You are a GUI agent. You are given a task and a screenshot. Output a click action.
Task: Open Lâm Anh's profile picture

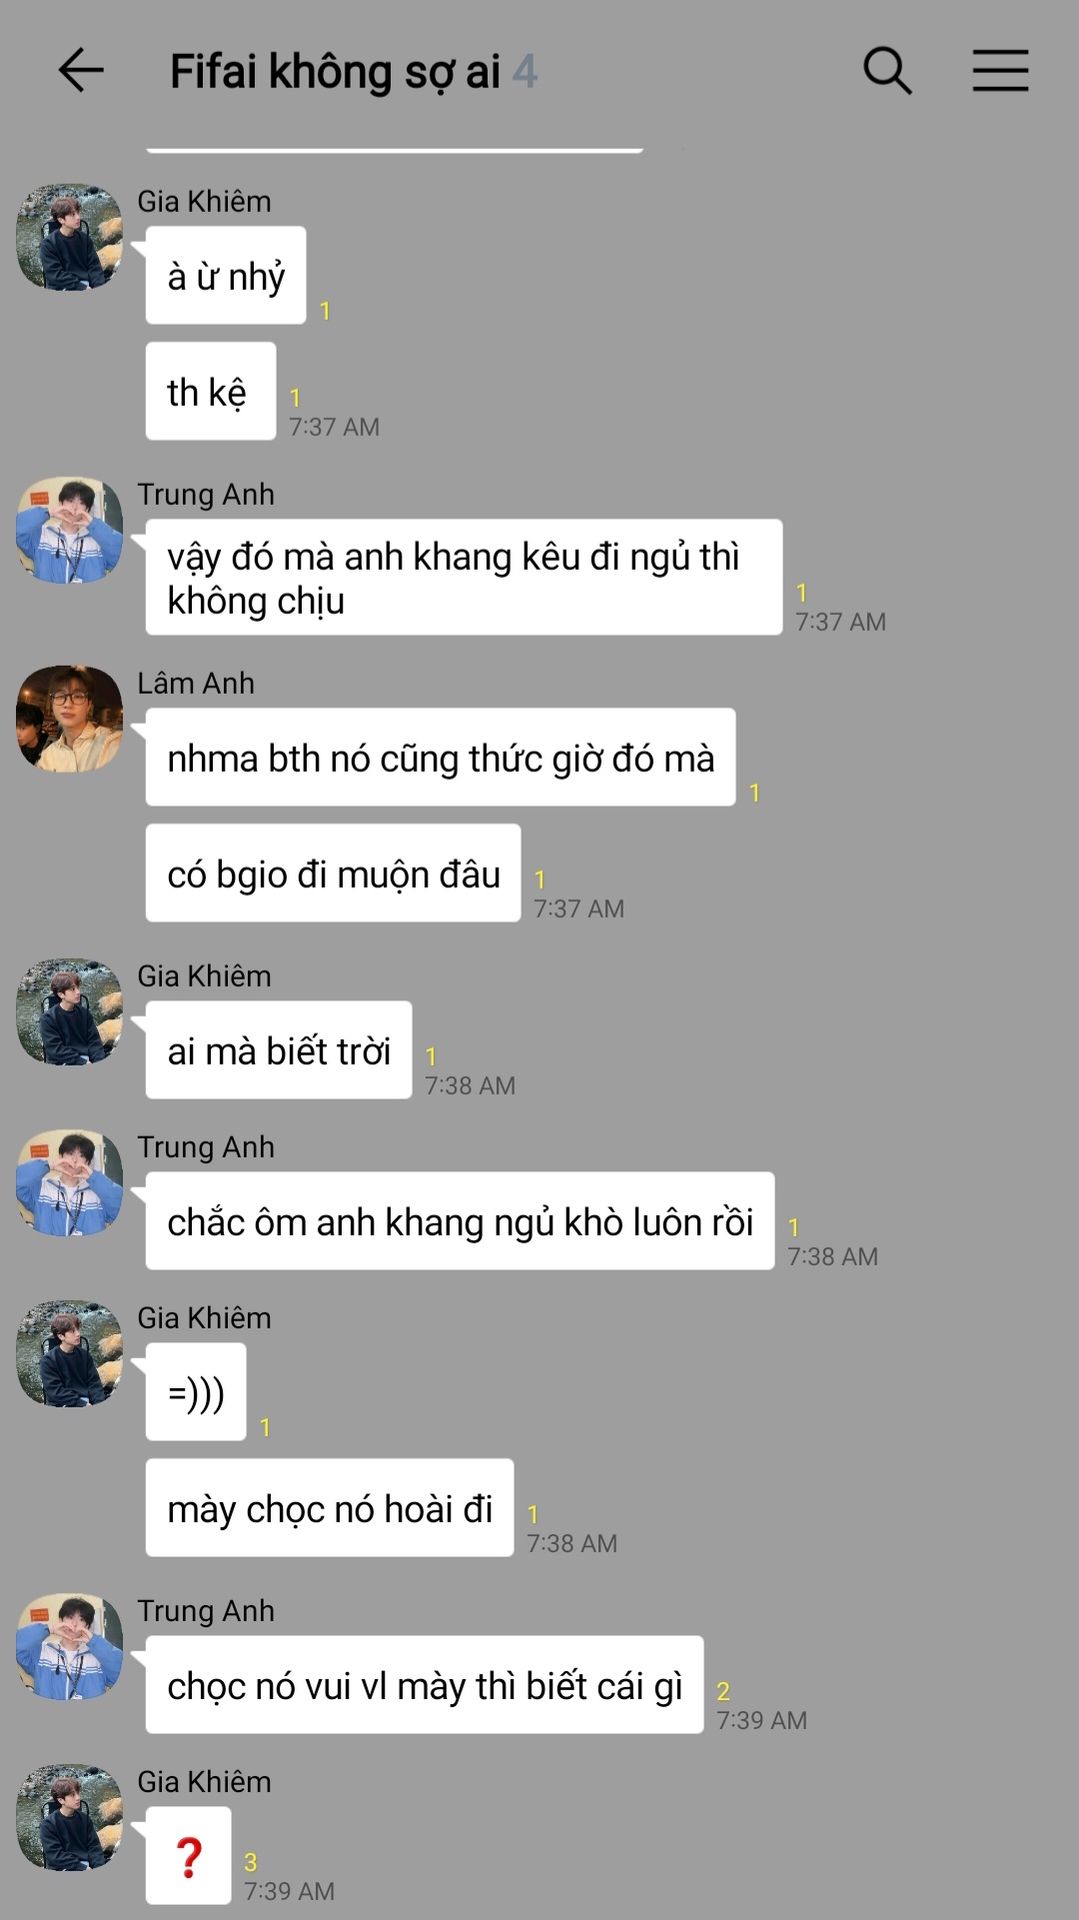(69, 719)
